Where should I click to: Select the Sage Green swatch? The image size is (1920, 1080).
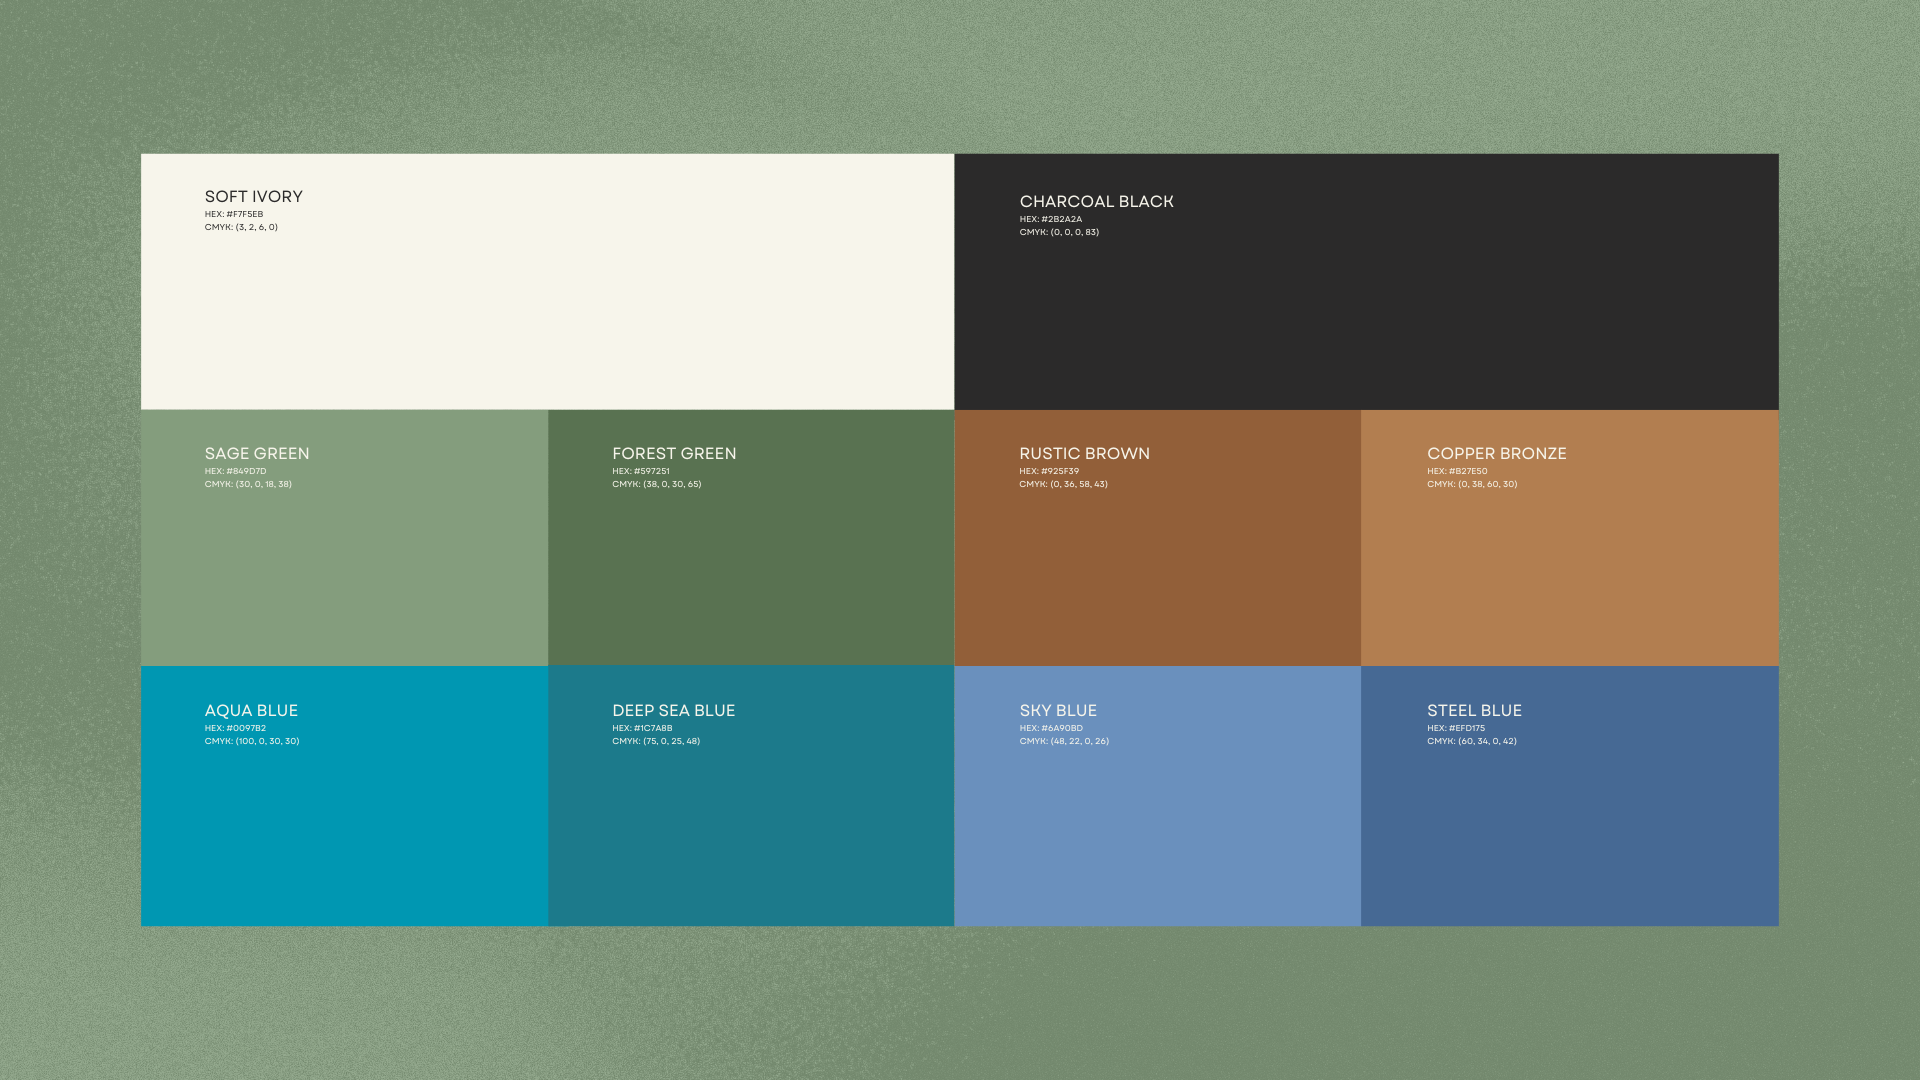[344, 570]
